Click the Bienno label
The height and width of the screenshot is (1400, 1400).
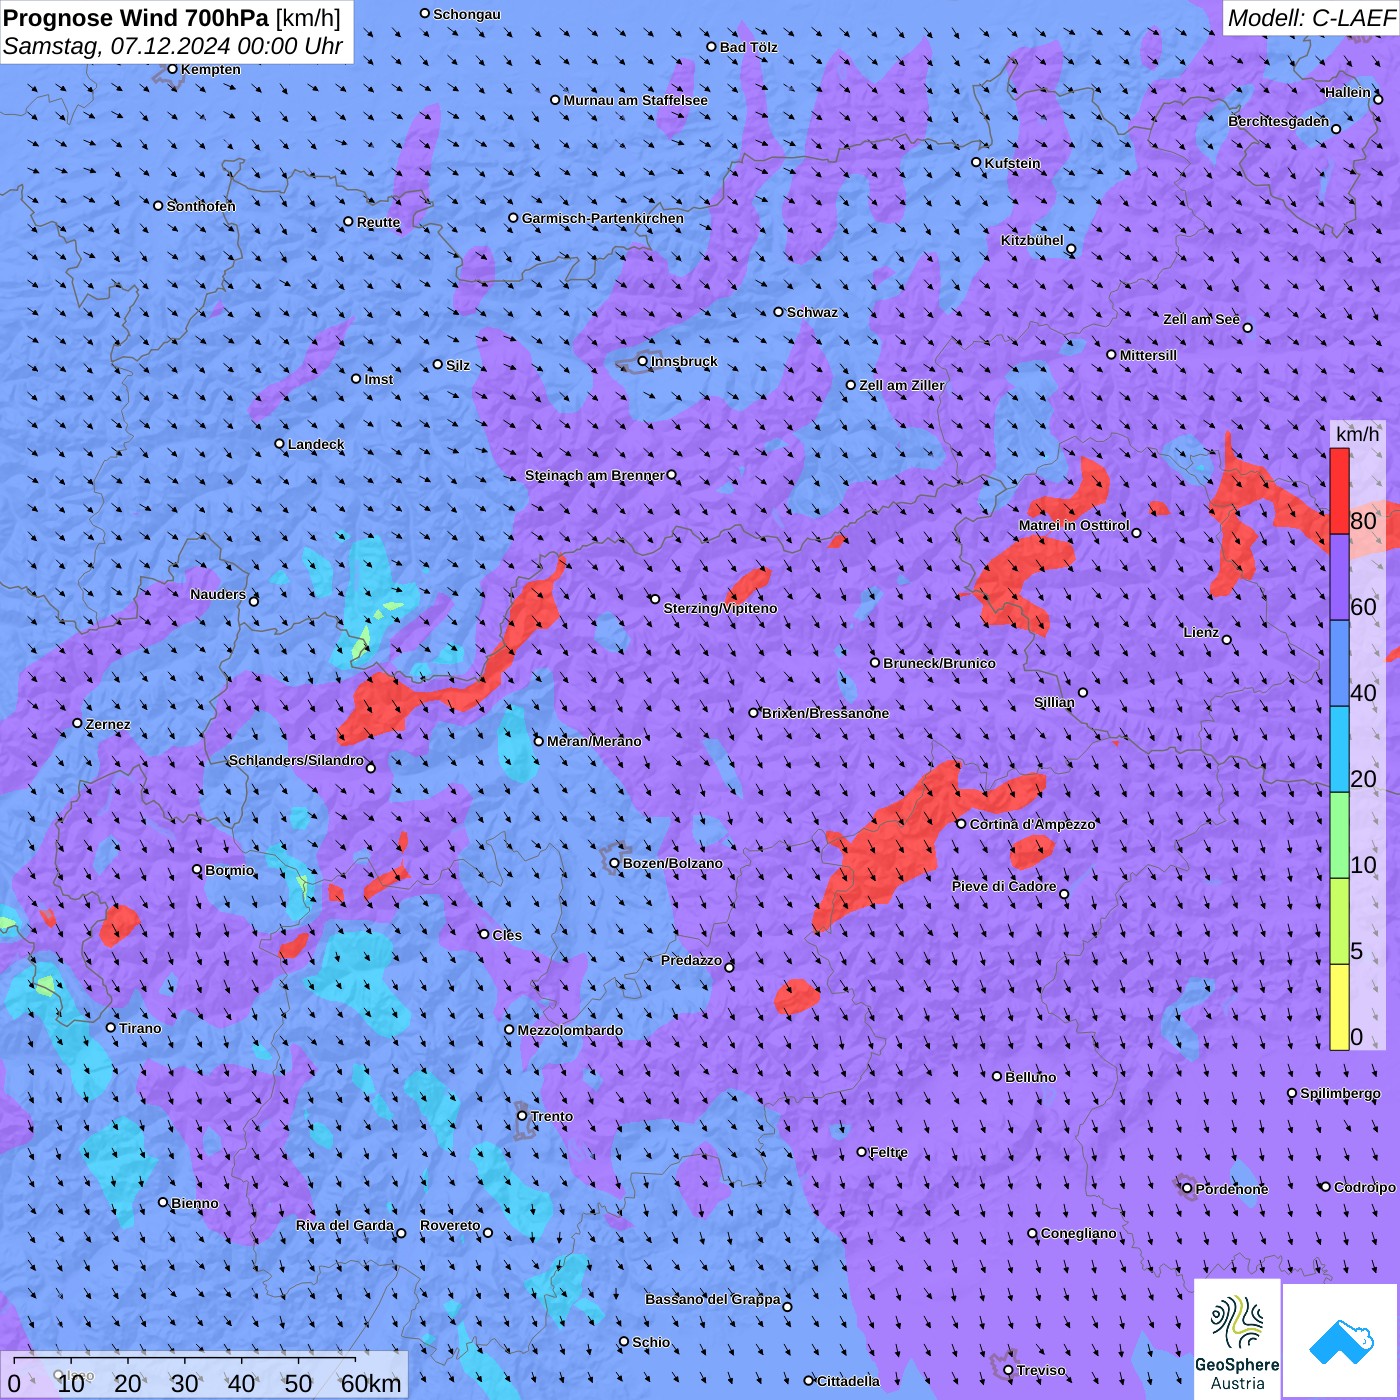click(194, 1203)
